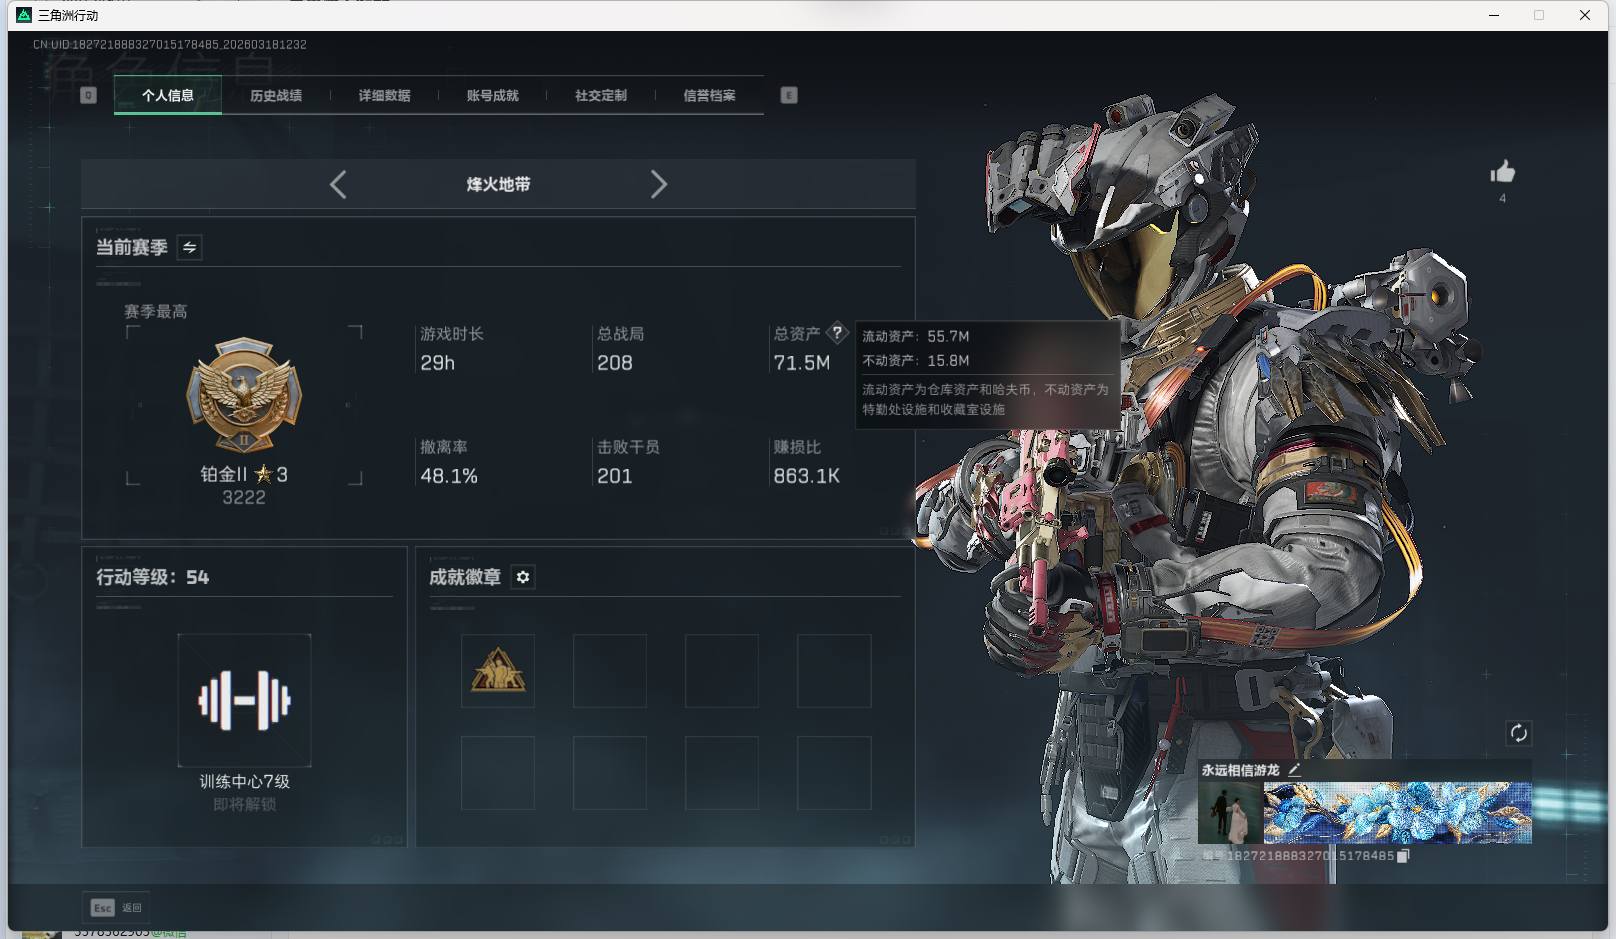Screen dimensions: 1616x939
Task: Go to next game mode with right arrow
Action: 658,184
